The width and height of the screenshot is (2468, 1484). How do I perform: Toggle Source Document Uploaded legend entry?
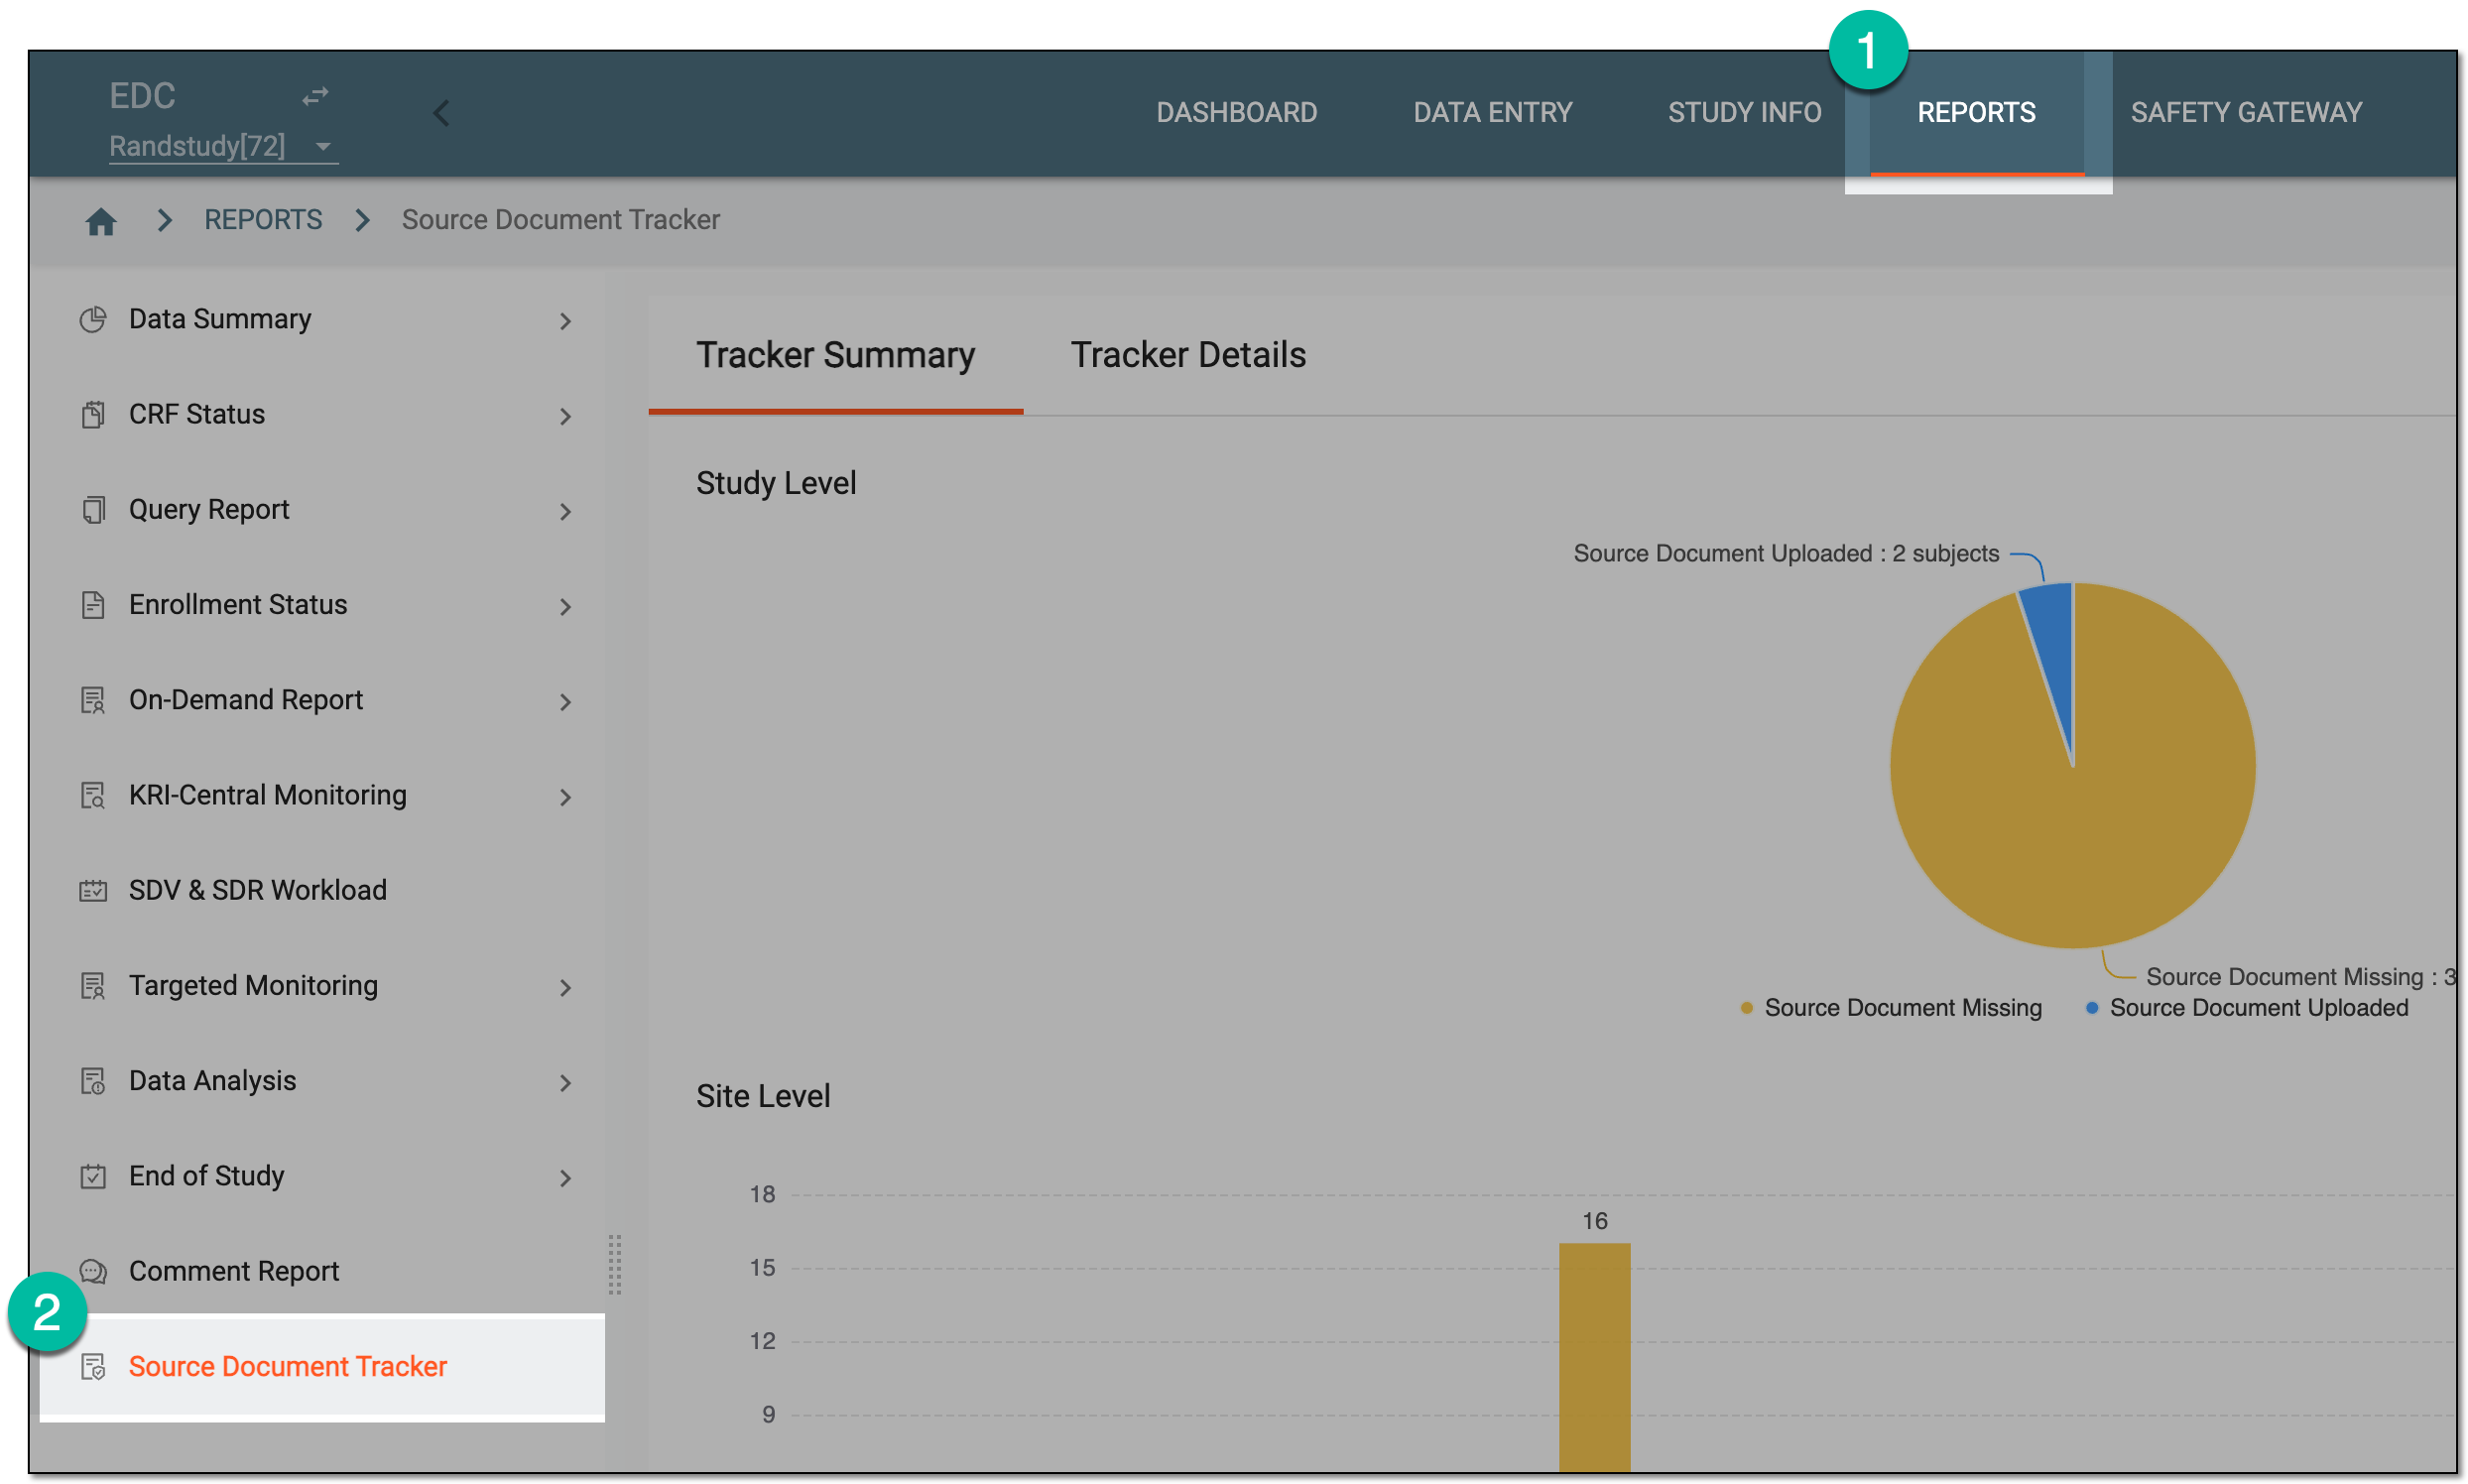(2247, 1007)
